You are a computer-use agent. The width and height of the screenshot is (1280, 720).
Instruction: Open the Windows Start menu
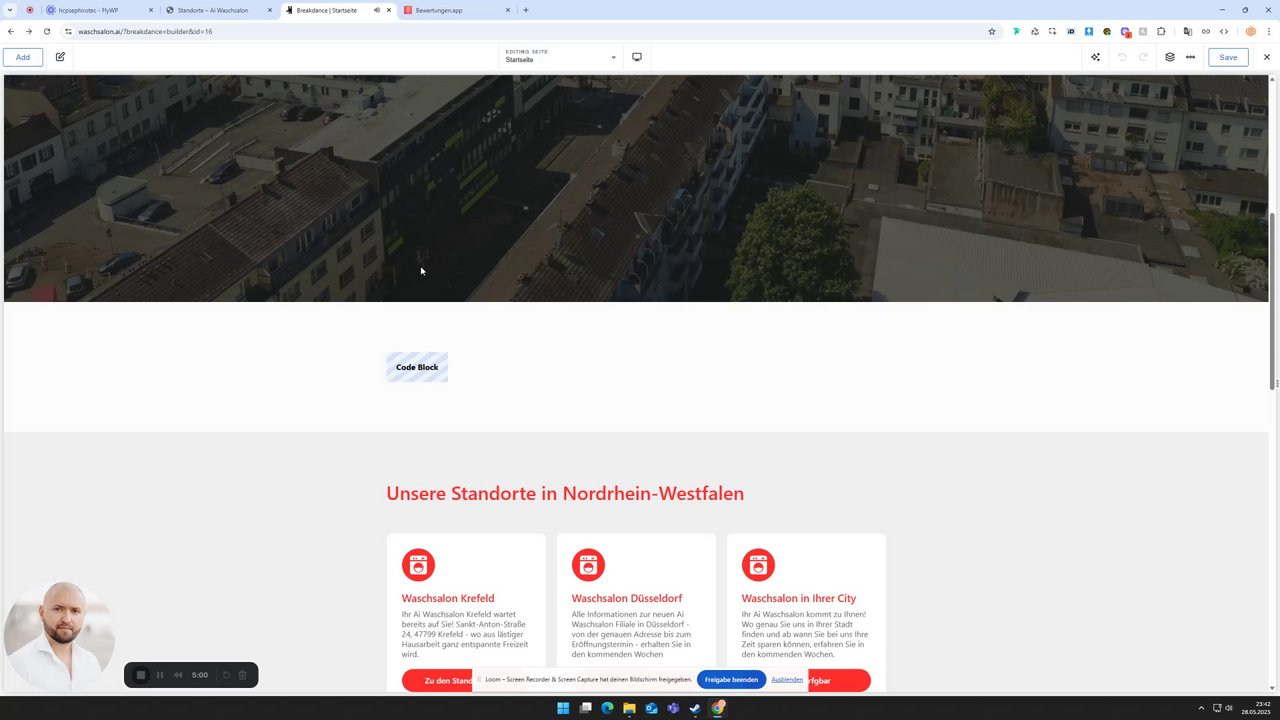point(563,708)
